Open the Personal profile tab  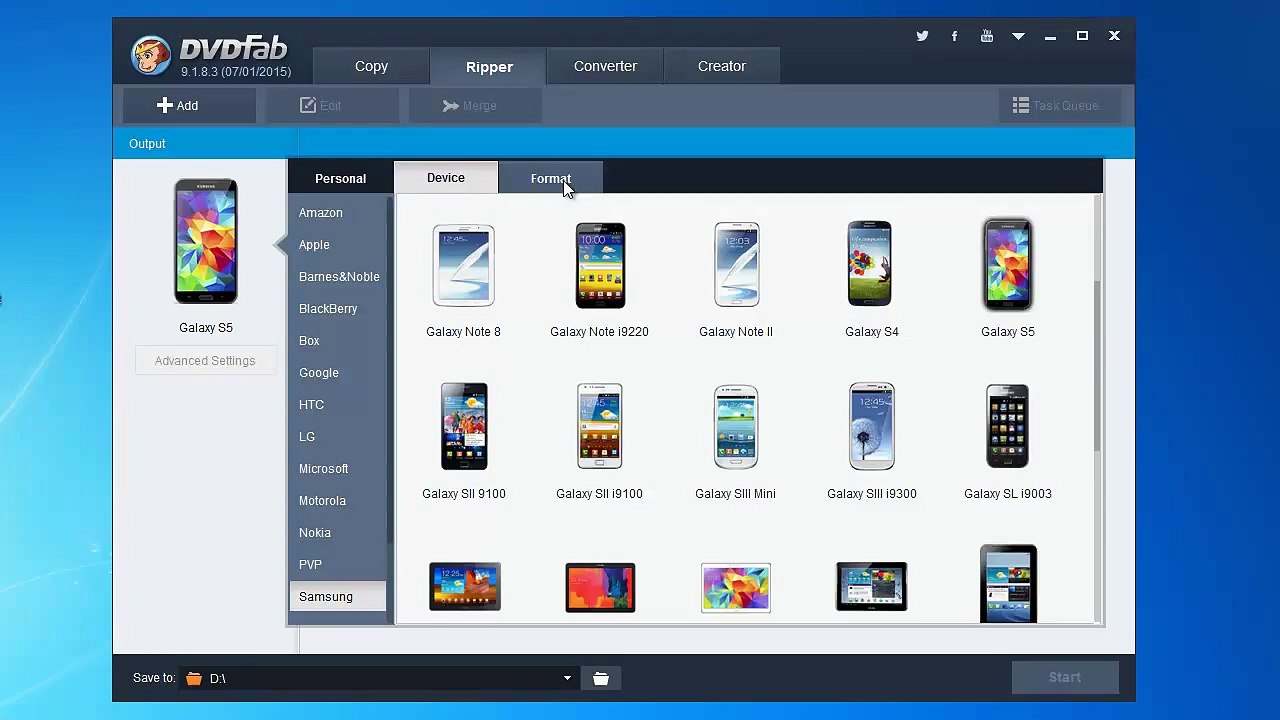(340, 178)
